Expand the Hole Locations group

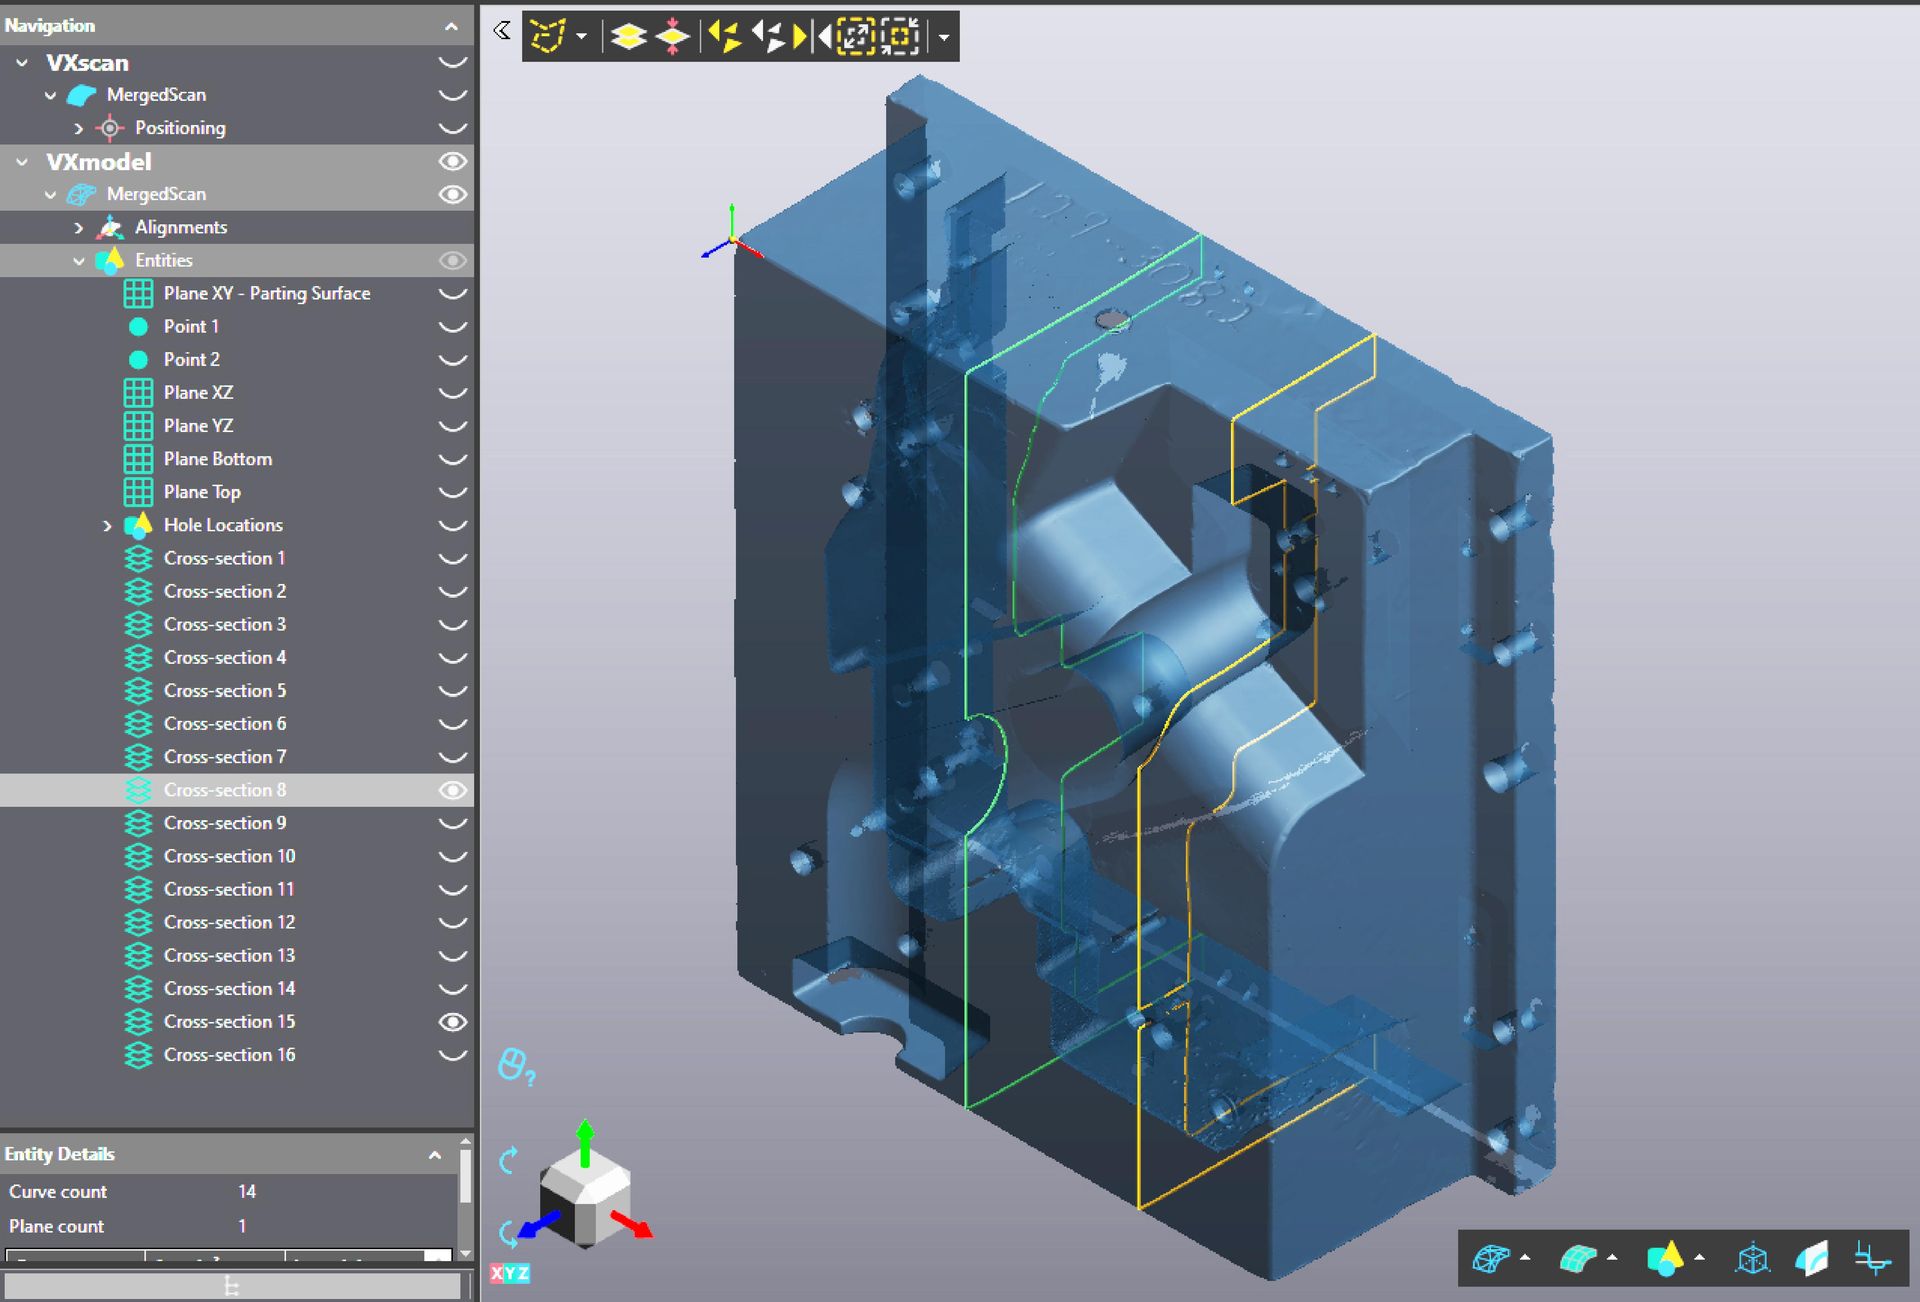107,525
